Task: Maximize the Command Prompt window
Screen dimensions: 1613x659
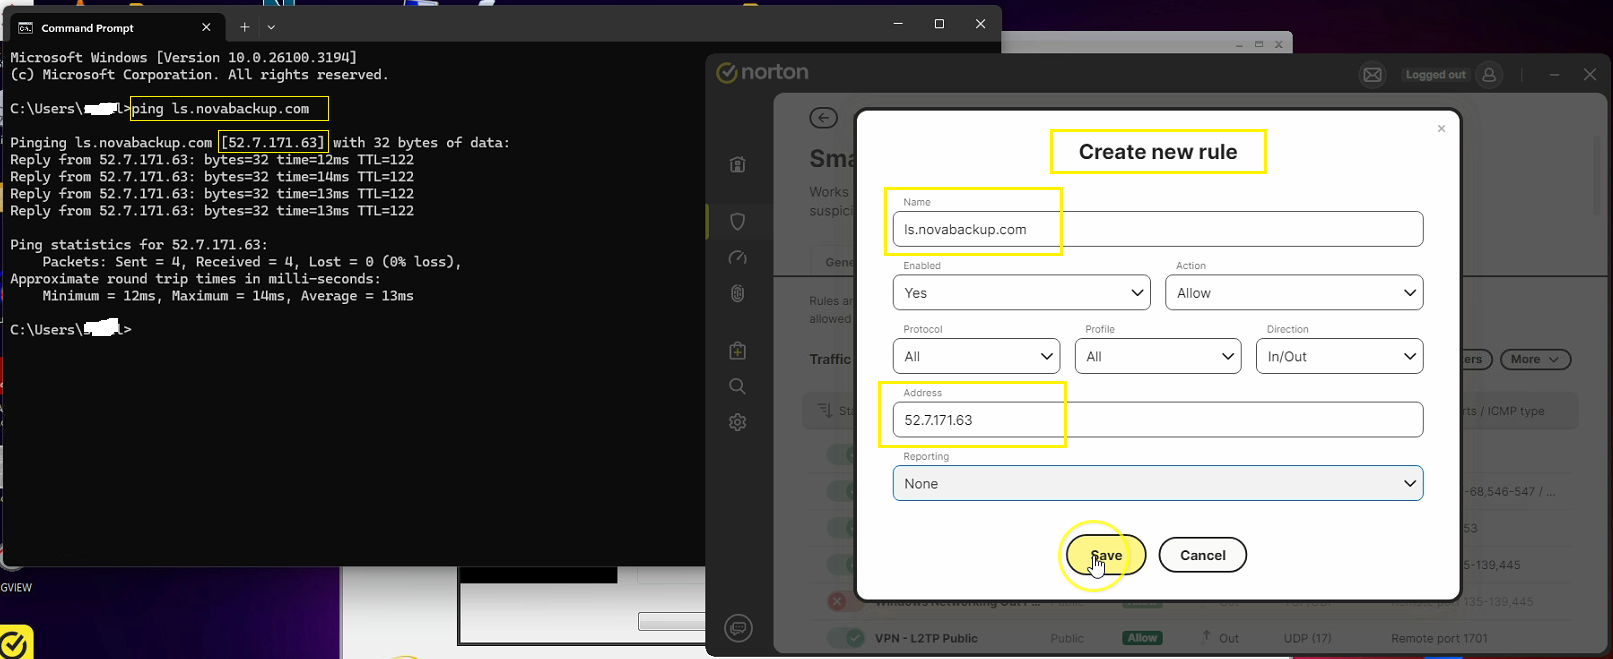Action: click(x=939, y=24)
